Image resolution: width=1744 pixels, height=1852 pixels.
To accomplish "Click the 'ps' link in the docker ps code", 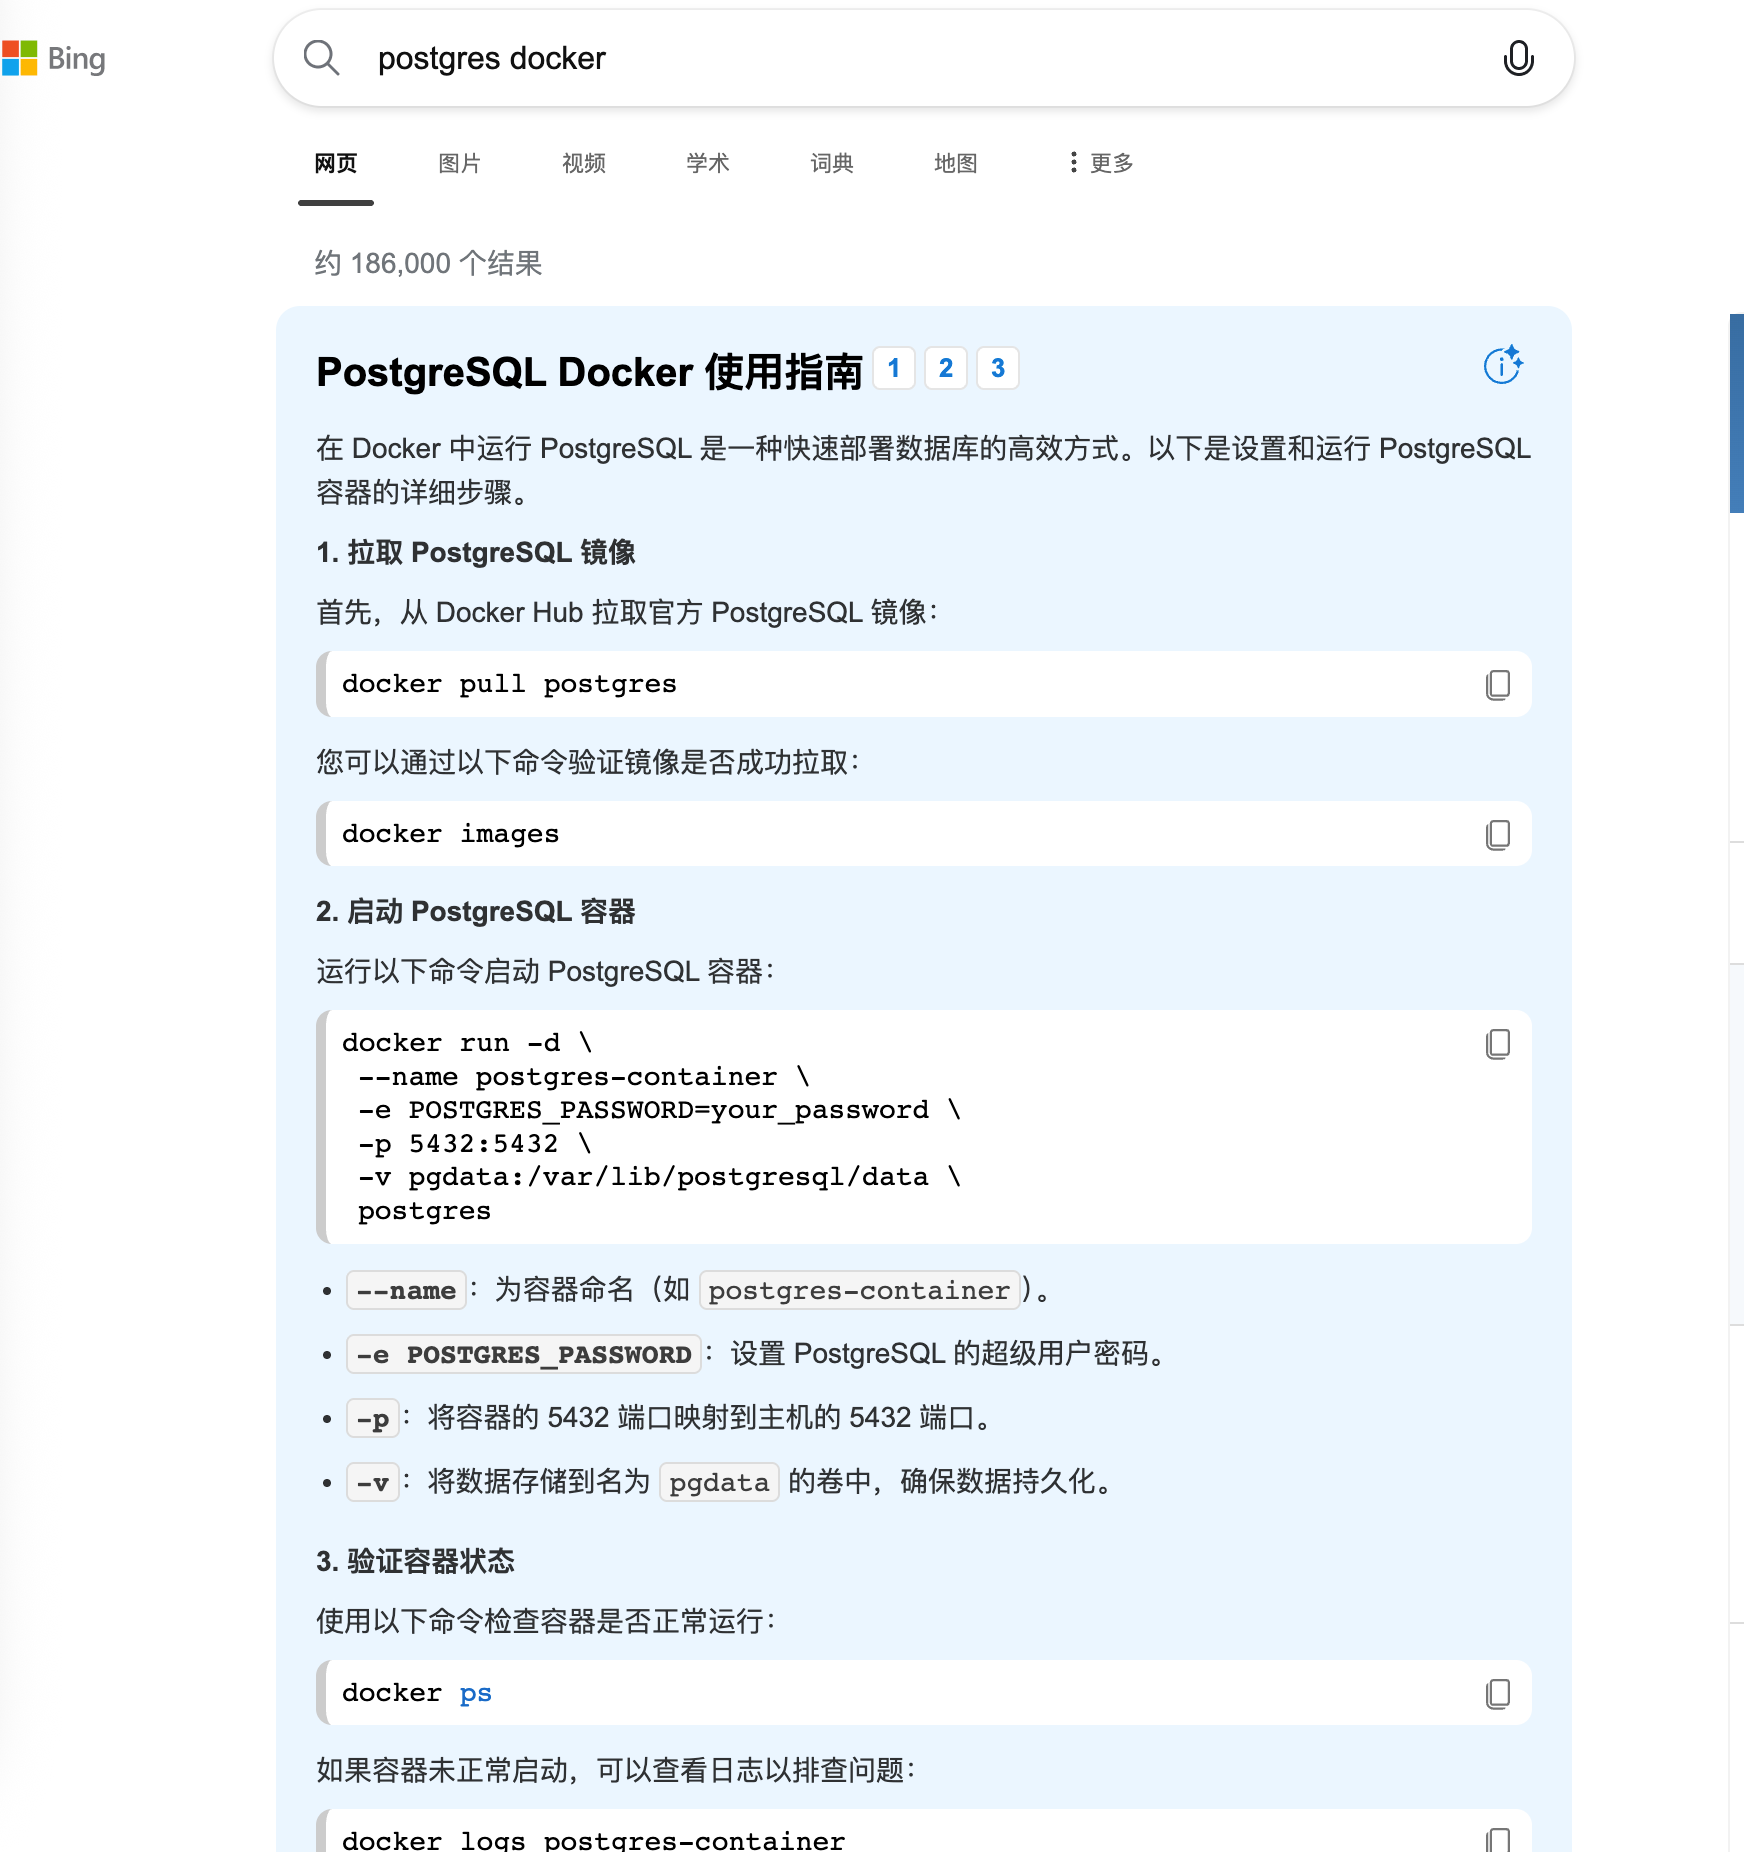I will coord(476,1693).
